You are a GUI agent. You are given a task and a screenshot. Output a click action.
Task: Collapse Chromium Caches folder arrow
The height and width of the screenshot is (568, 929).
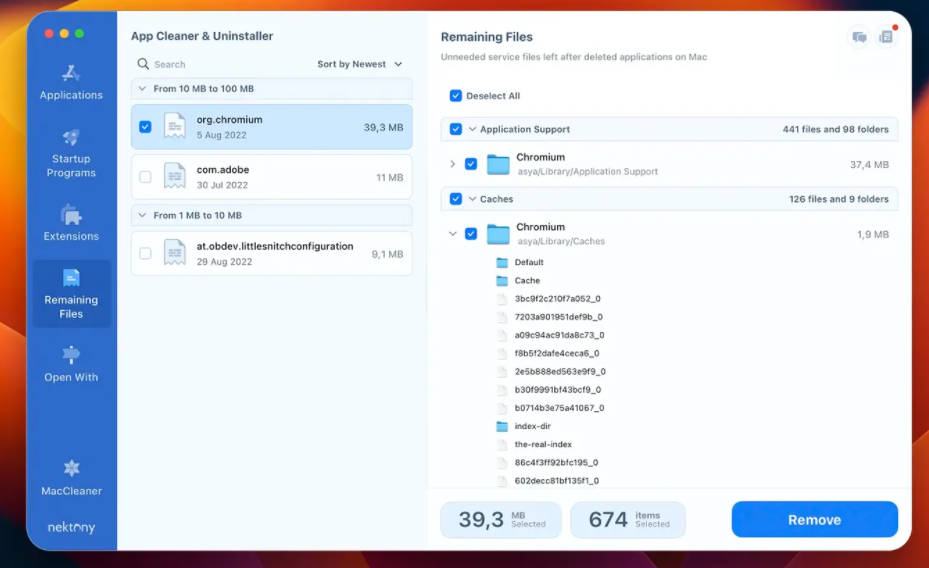tap(453, 234)
